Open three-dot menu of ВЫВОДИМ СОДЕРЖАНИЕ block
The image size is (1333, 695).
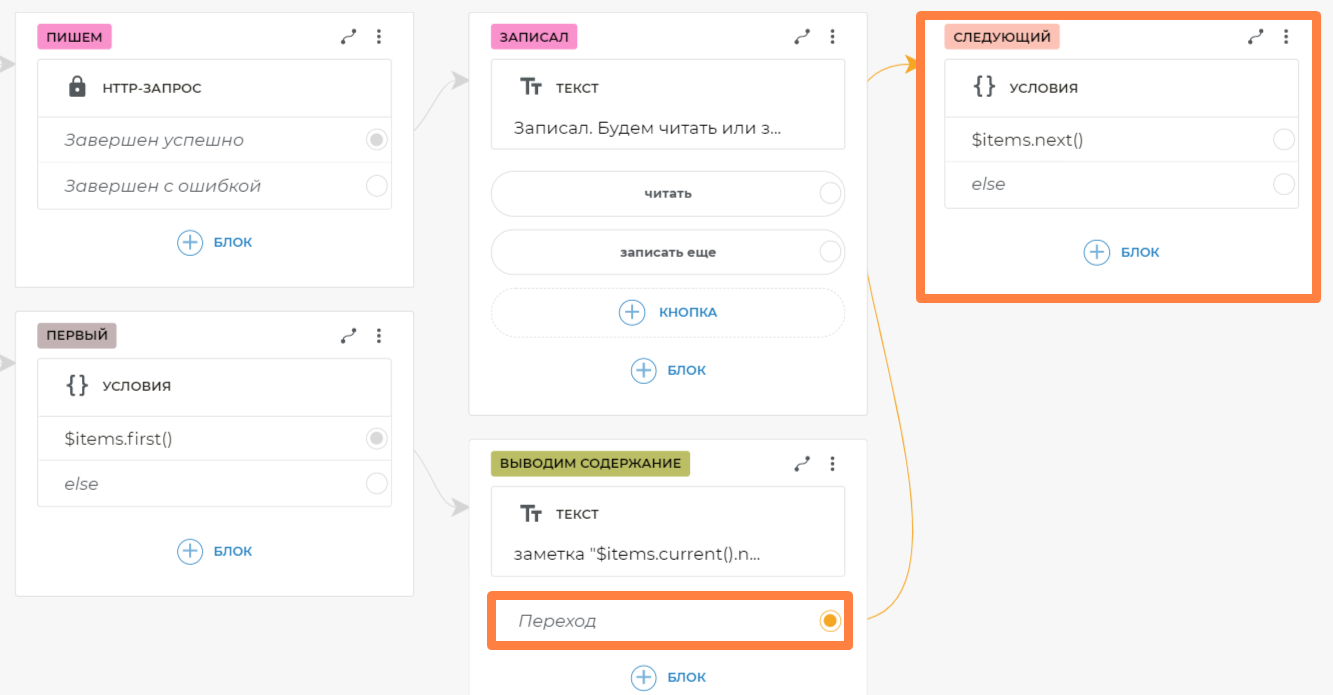832,464
